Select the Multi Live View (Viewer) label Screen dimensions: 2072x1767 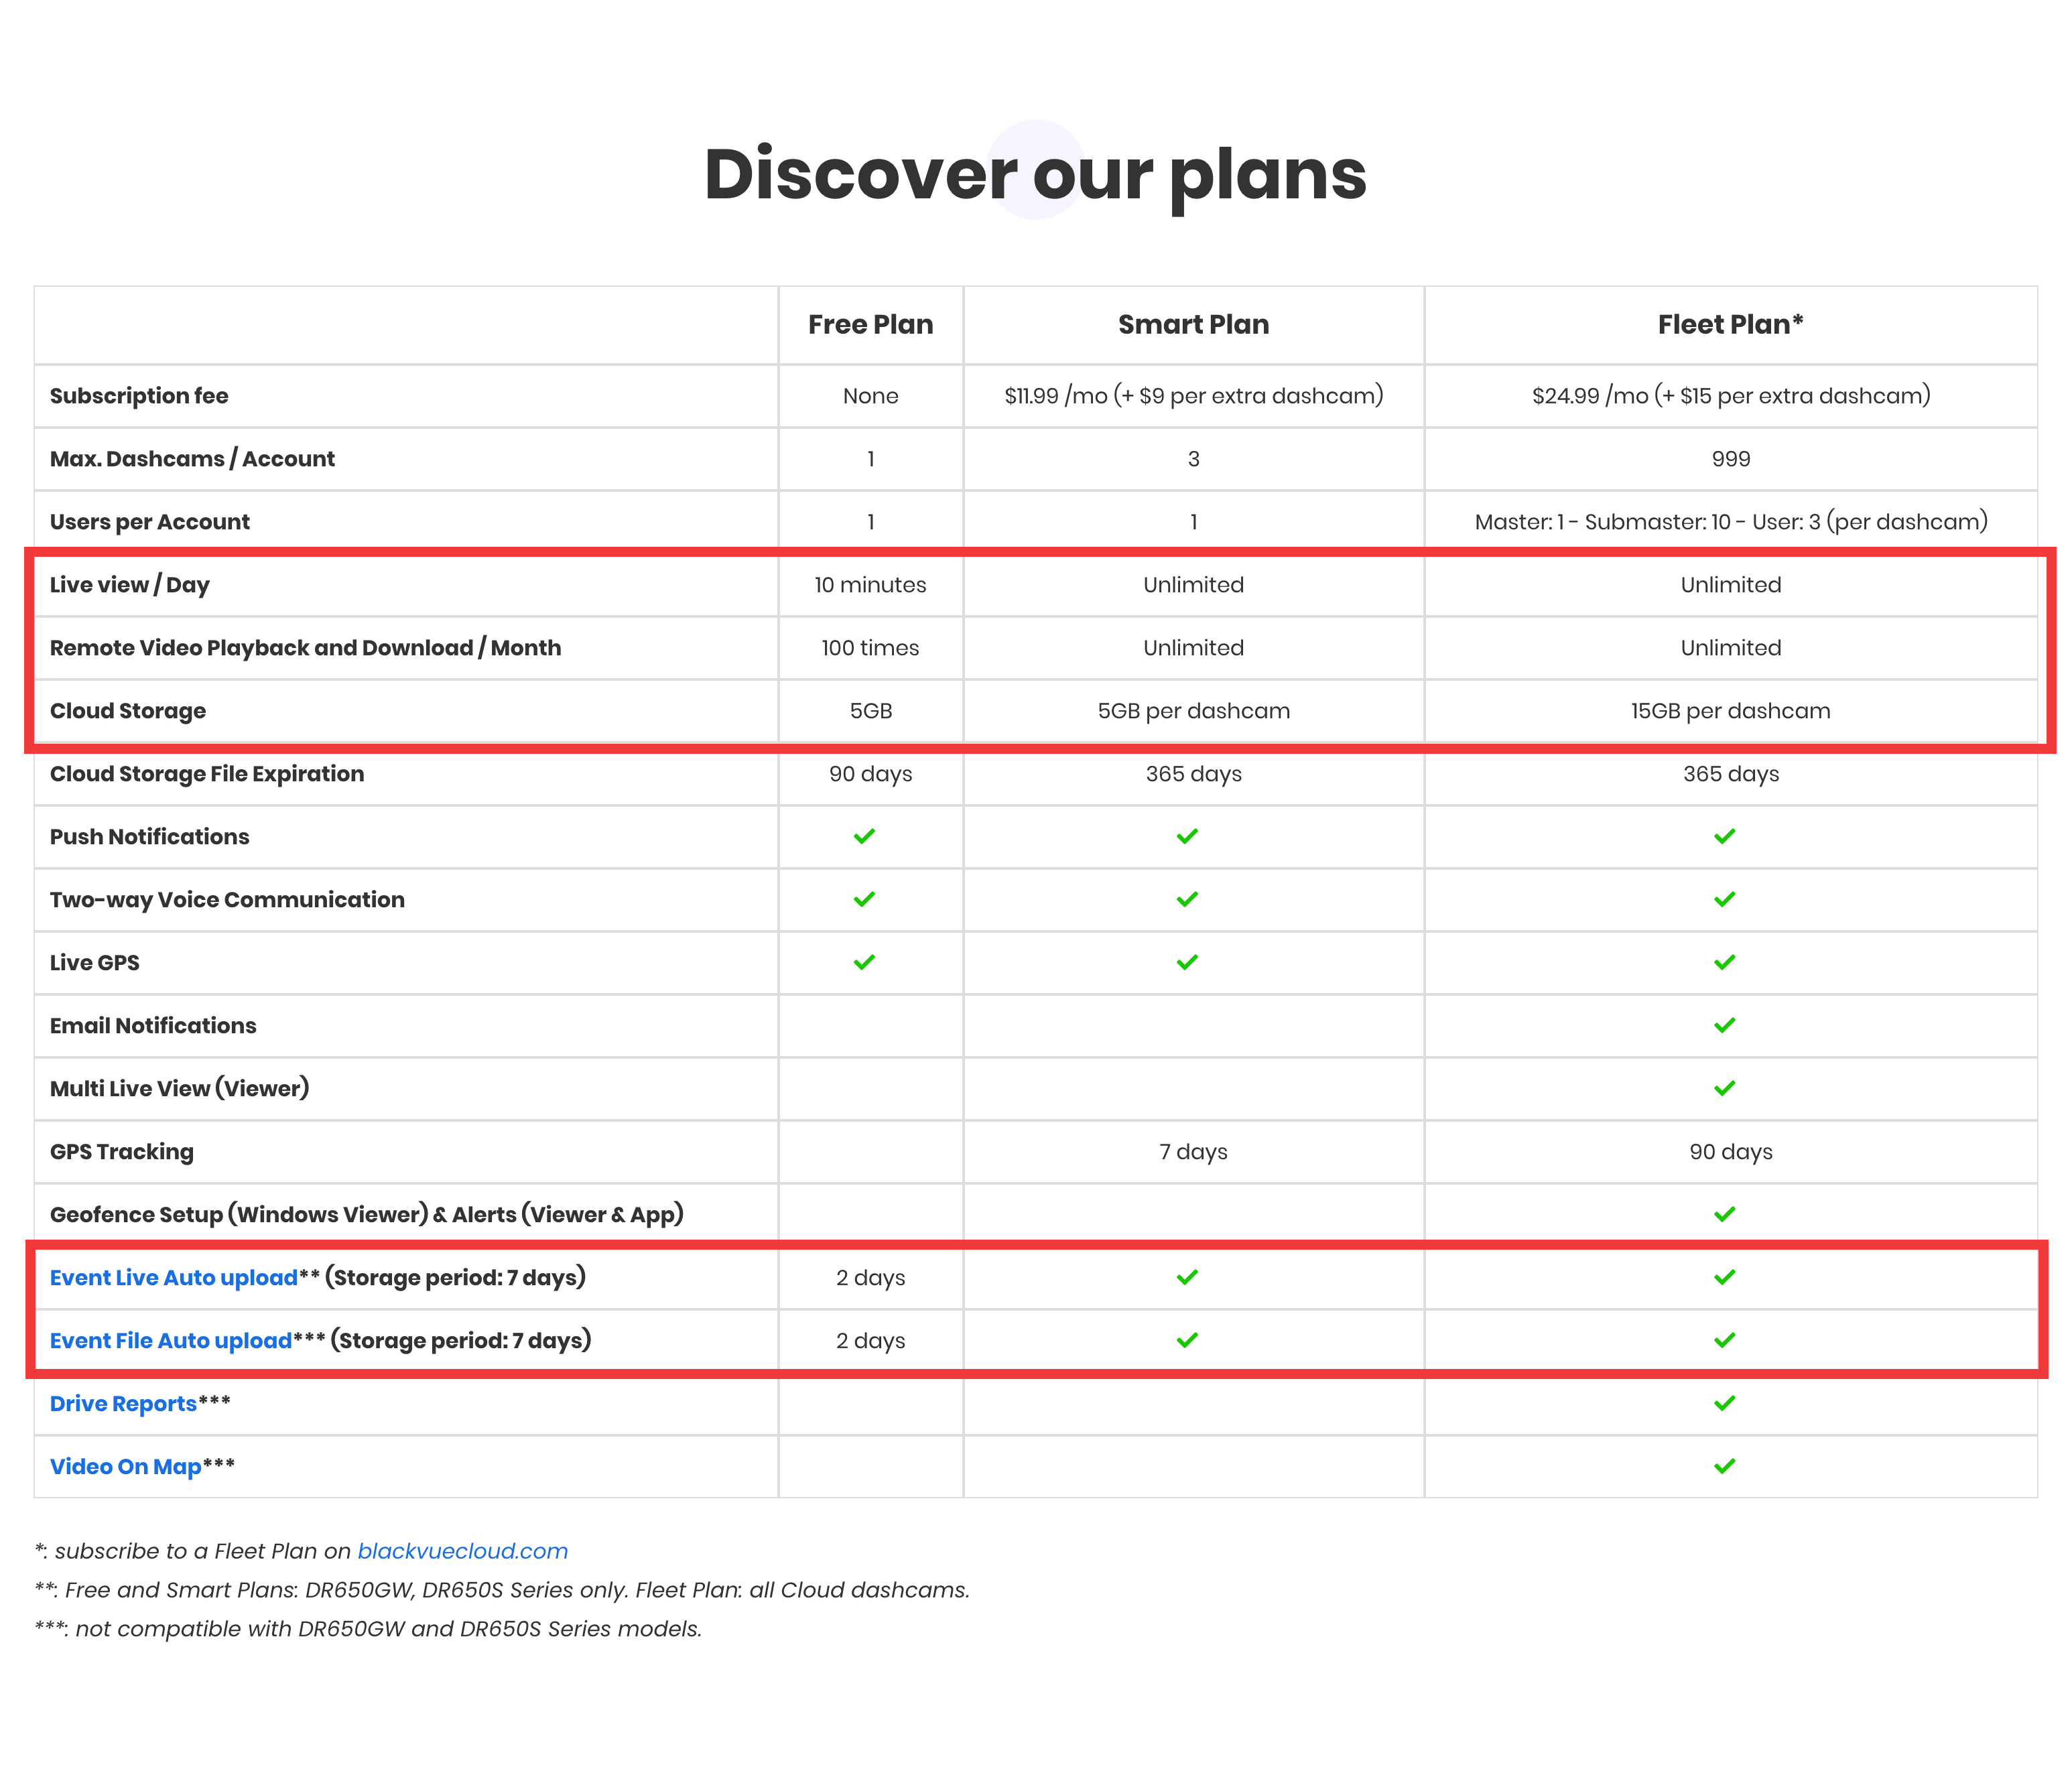(180, 1088)
